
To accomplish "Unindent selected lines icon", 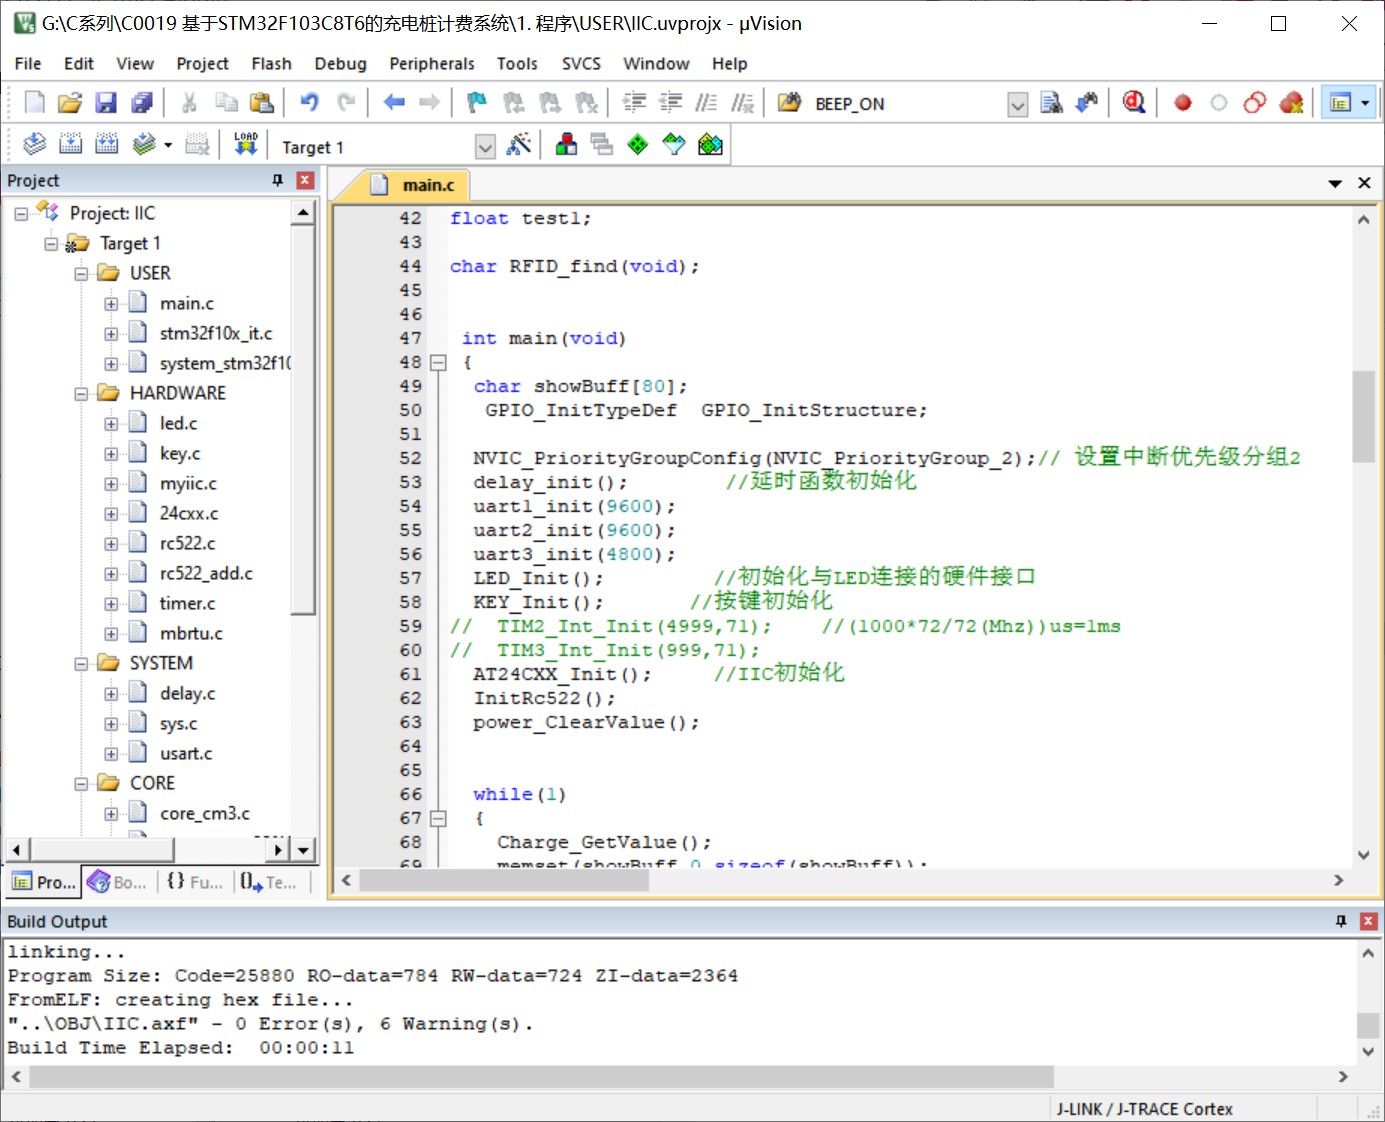I will coord(670,102).
